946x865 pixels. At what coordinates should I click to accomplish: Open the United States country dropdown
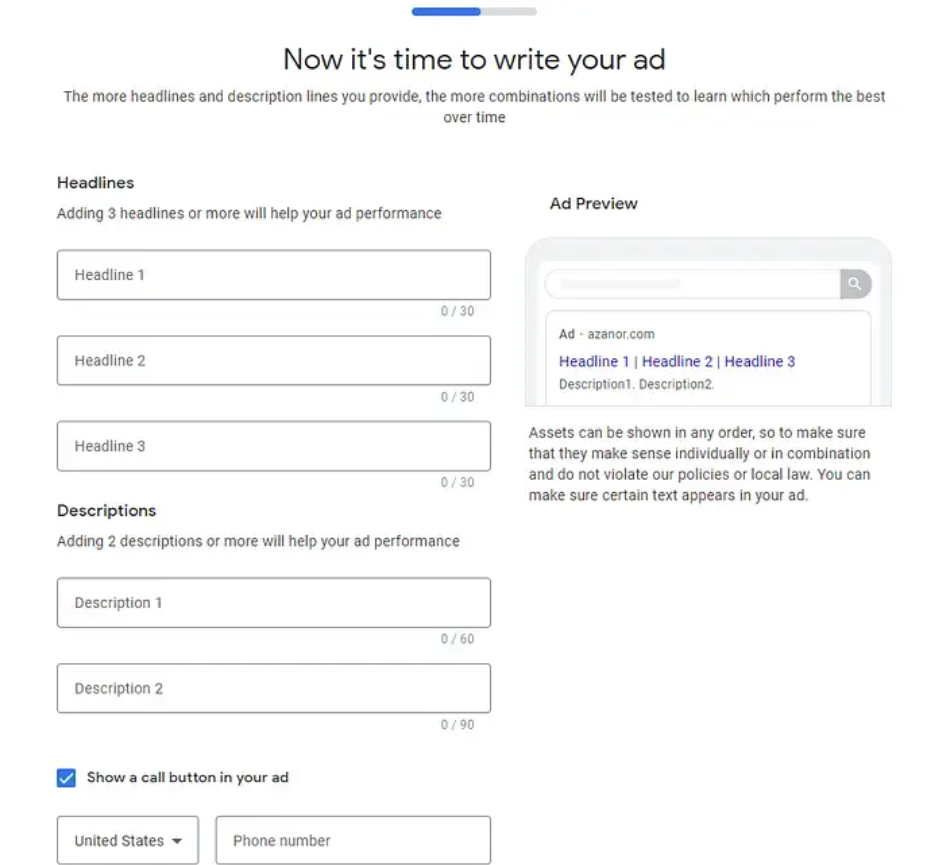[128, 840]
